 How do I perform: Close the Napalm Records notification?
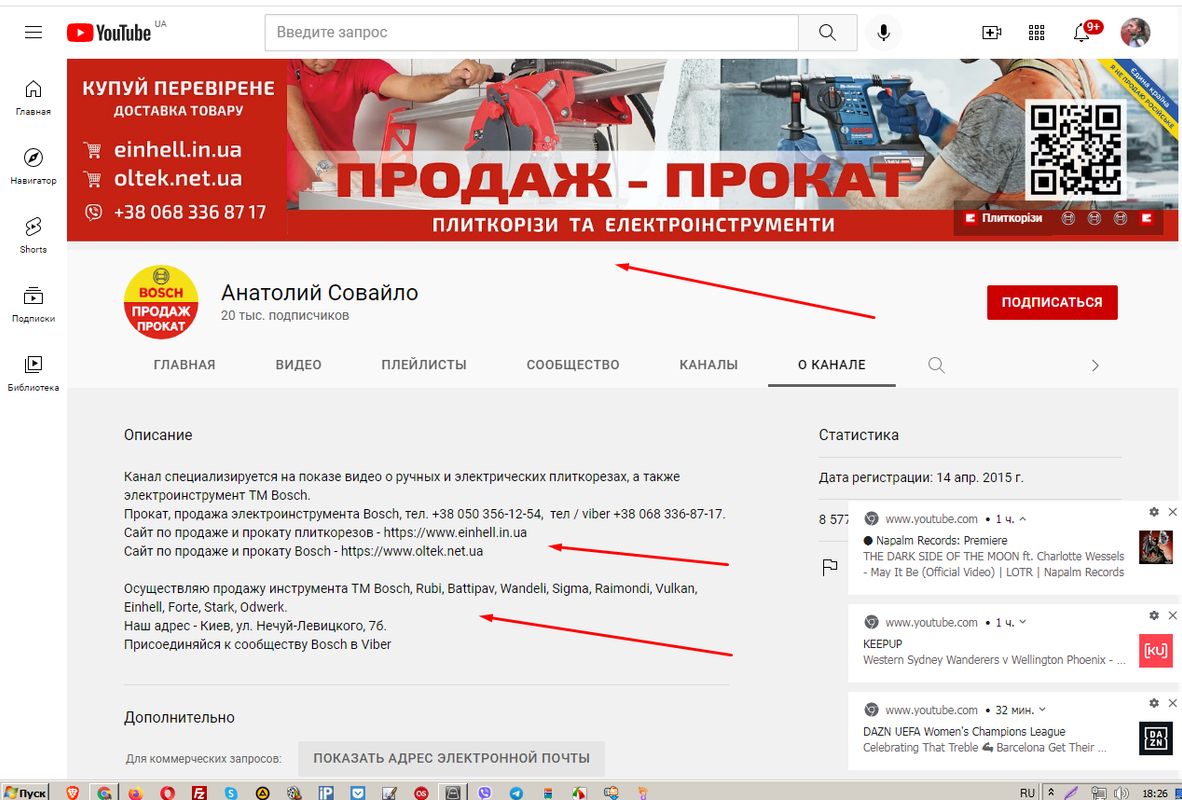[1172, 512]
